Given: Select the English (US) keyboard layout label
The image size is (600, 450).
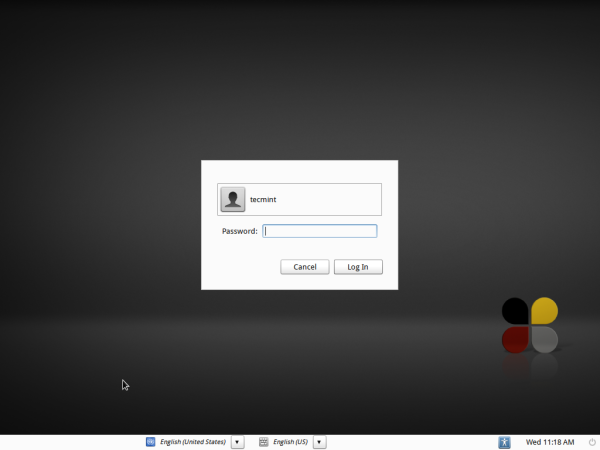Looking at the screenshot, I should (x=290, y=442).
